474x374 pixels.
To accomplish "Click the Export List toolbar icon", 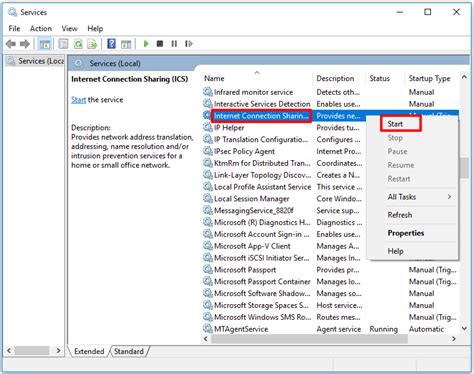I will (x=92, y=44).
